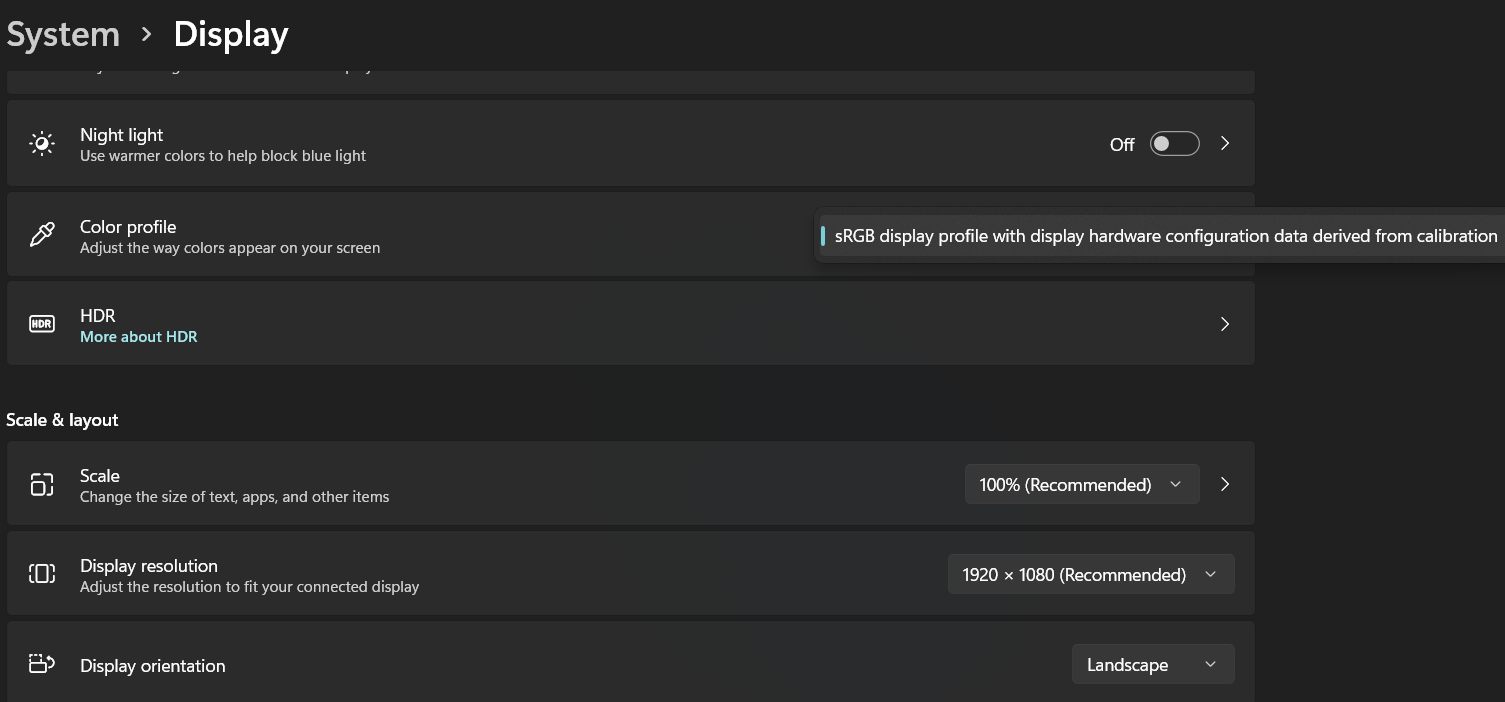This screenshot has width=1505, height=702.
Task: Click the Display orientation row label
Action: (x=153, y=666)
